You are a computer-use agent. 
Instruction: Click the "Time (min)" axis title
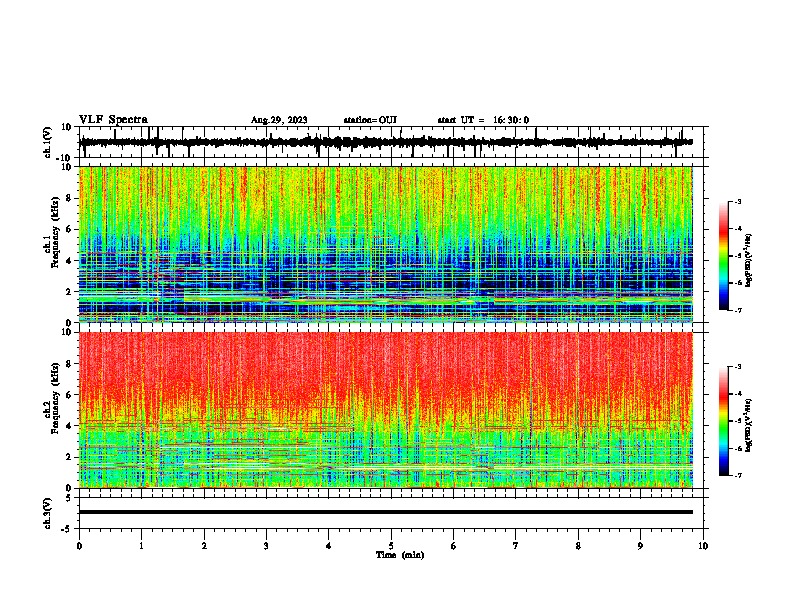[400, 555]
